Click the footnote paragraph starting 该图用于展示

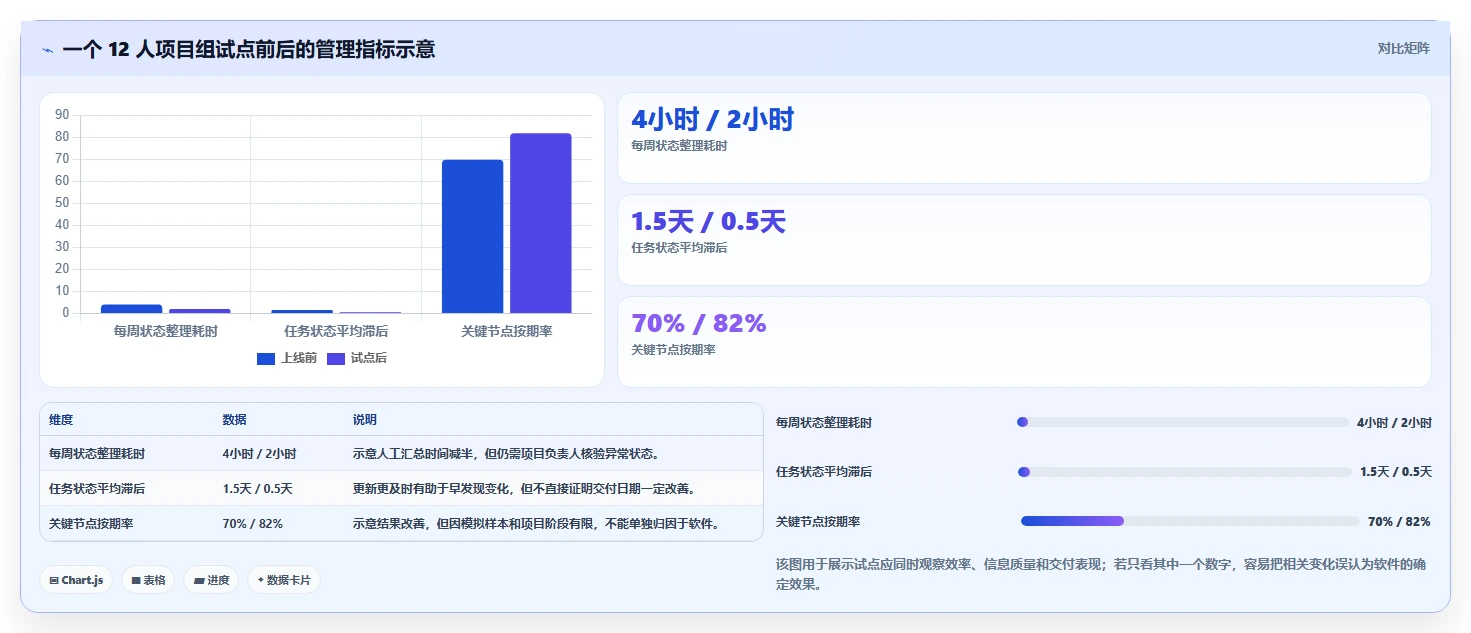pyautogui.click(x=1101, y=575)
